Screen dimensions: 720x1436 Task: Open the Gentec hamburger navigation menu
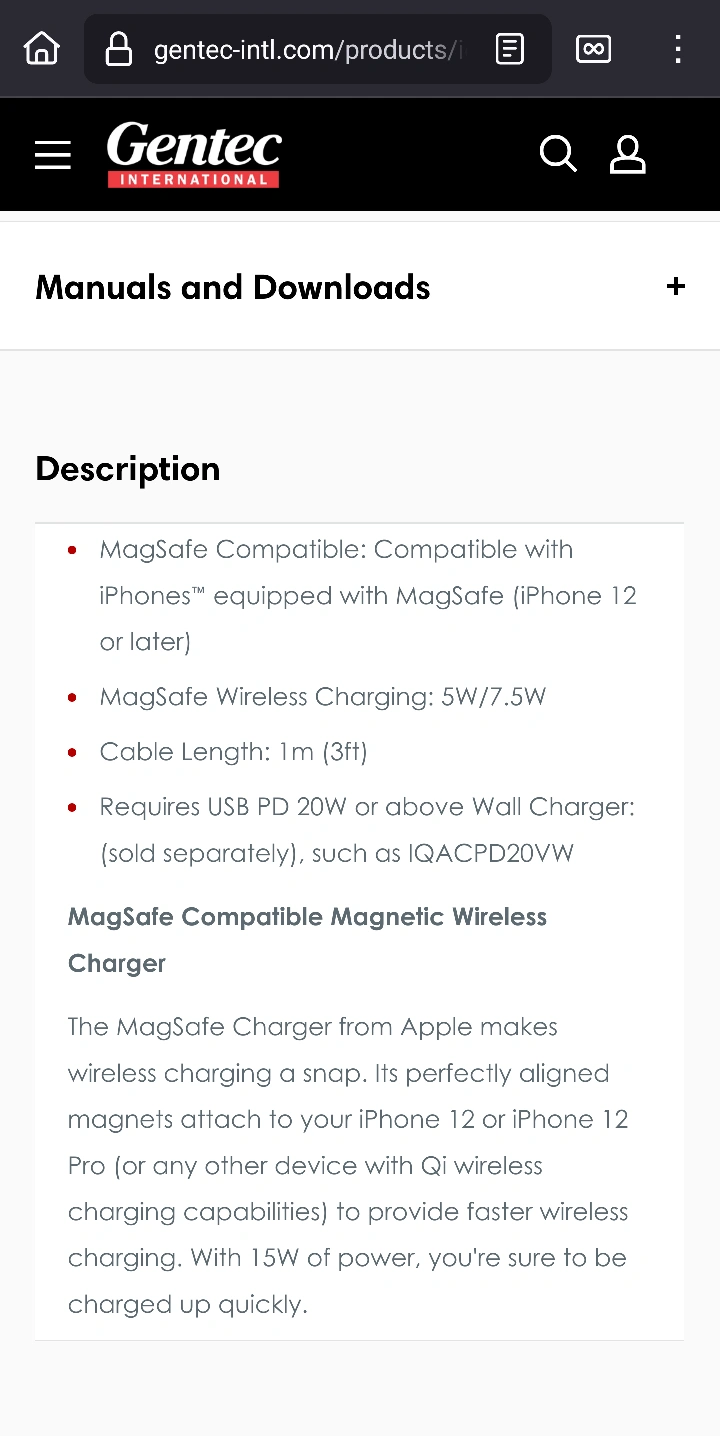coord(53,155)
